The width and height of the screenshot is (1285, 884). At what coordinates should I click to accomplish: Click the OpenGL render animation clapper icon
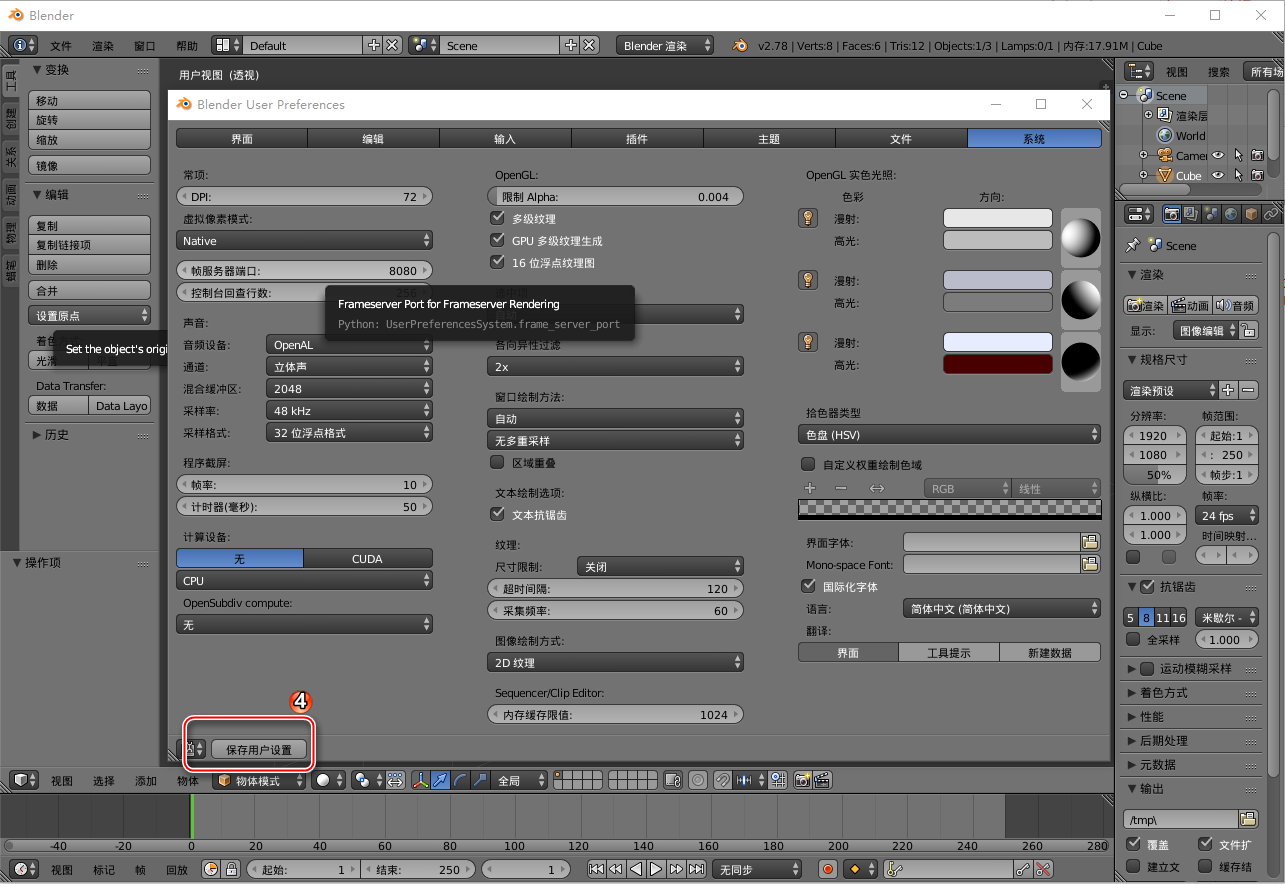pos(822,780)
